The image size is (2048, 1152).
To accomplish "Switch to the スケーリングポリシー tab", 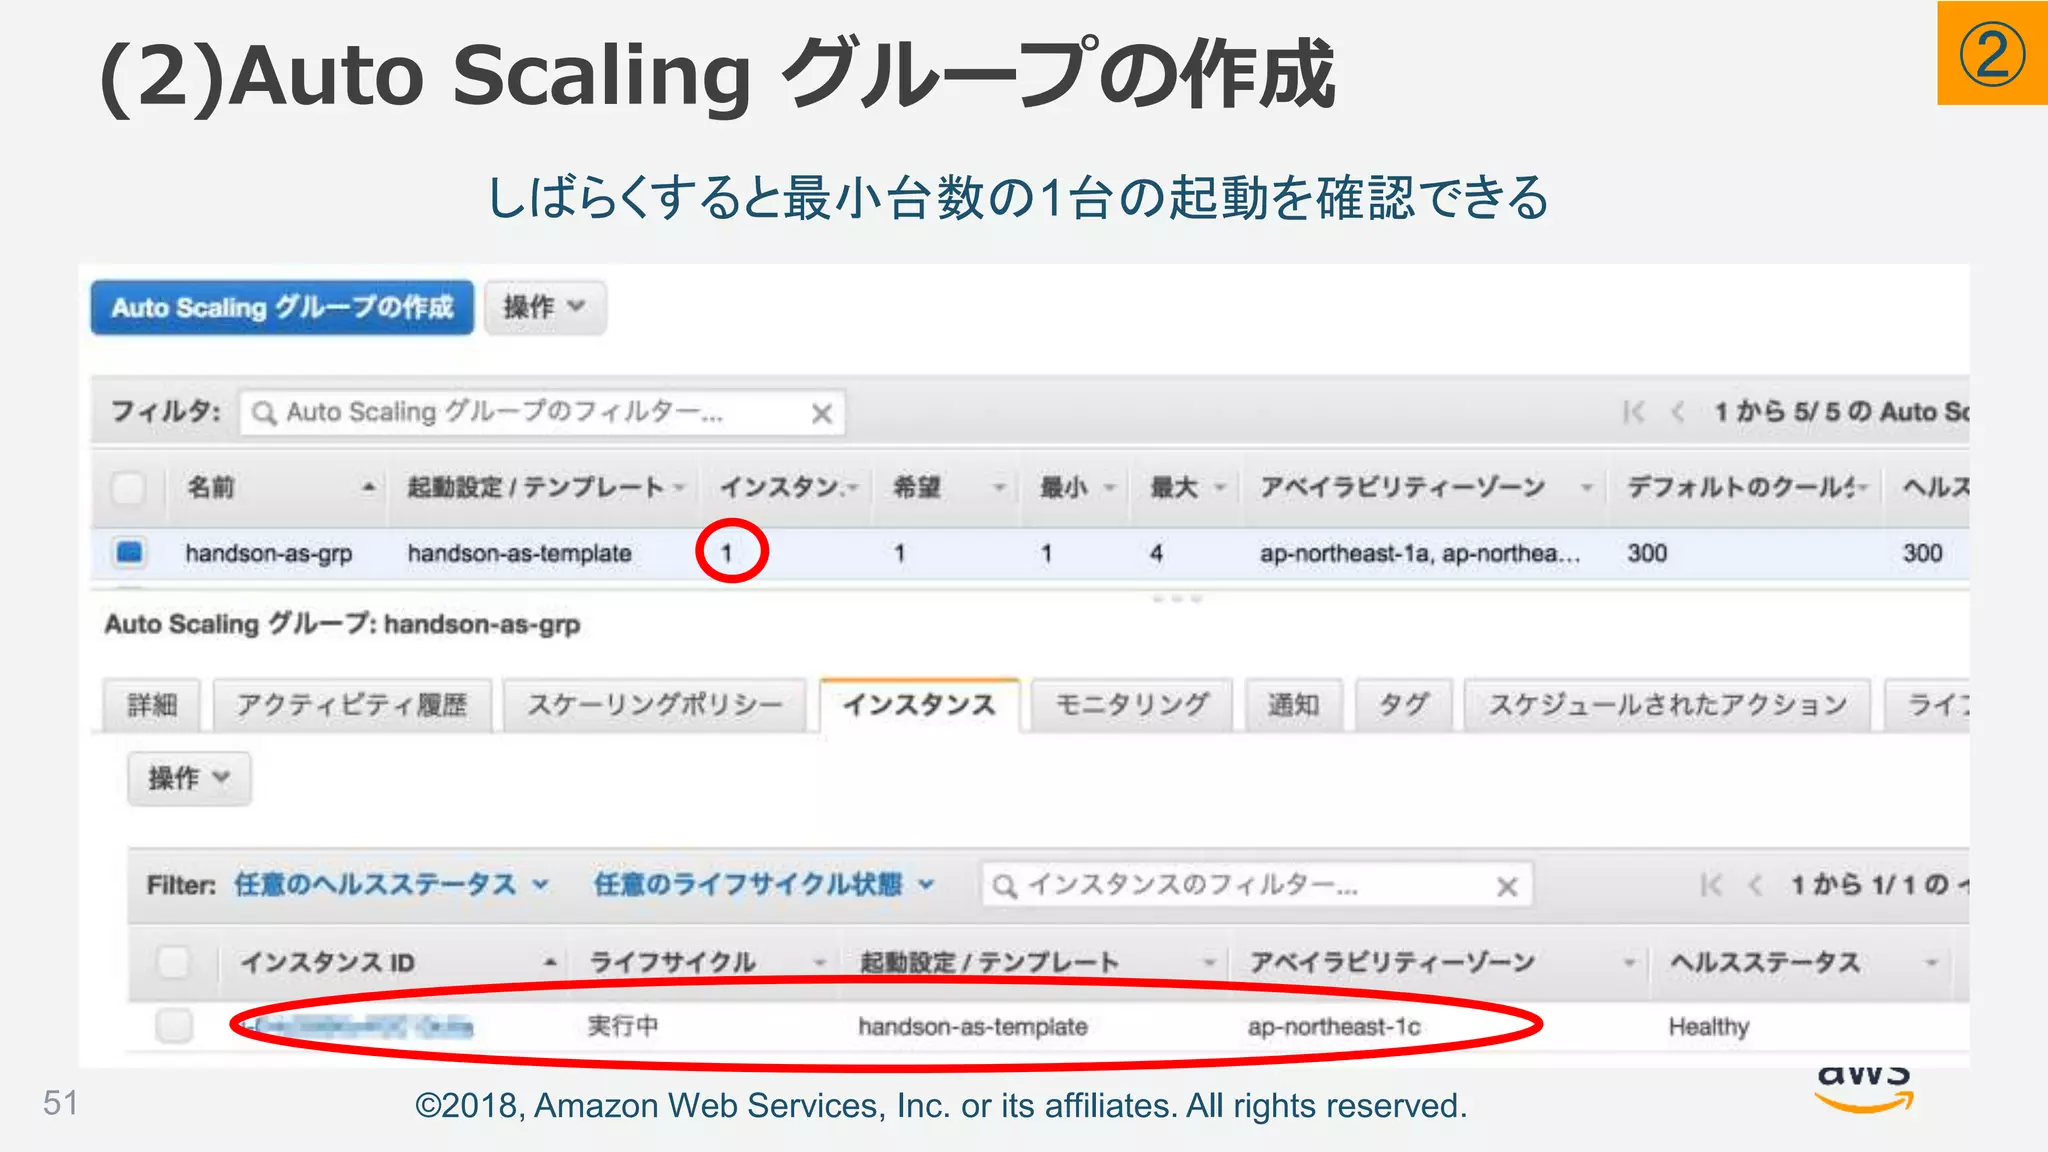I will [655, 705].
